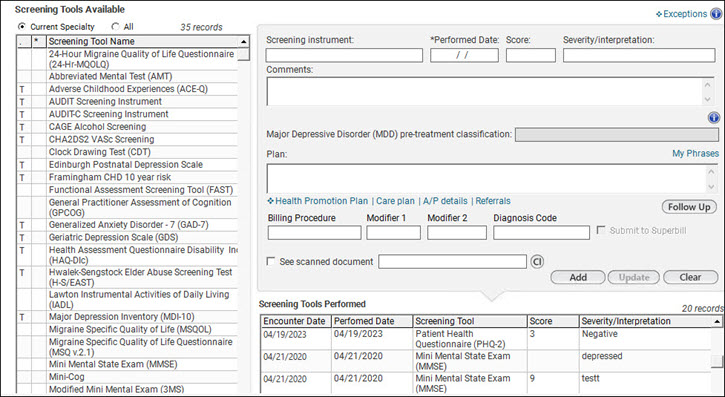
Task: Check the See scanned document checkbox
Action: click(x=271, y=262)
